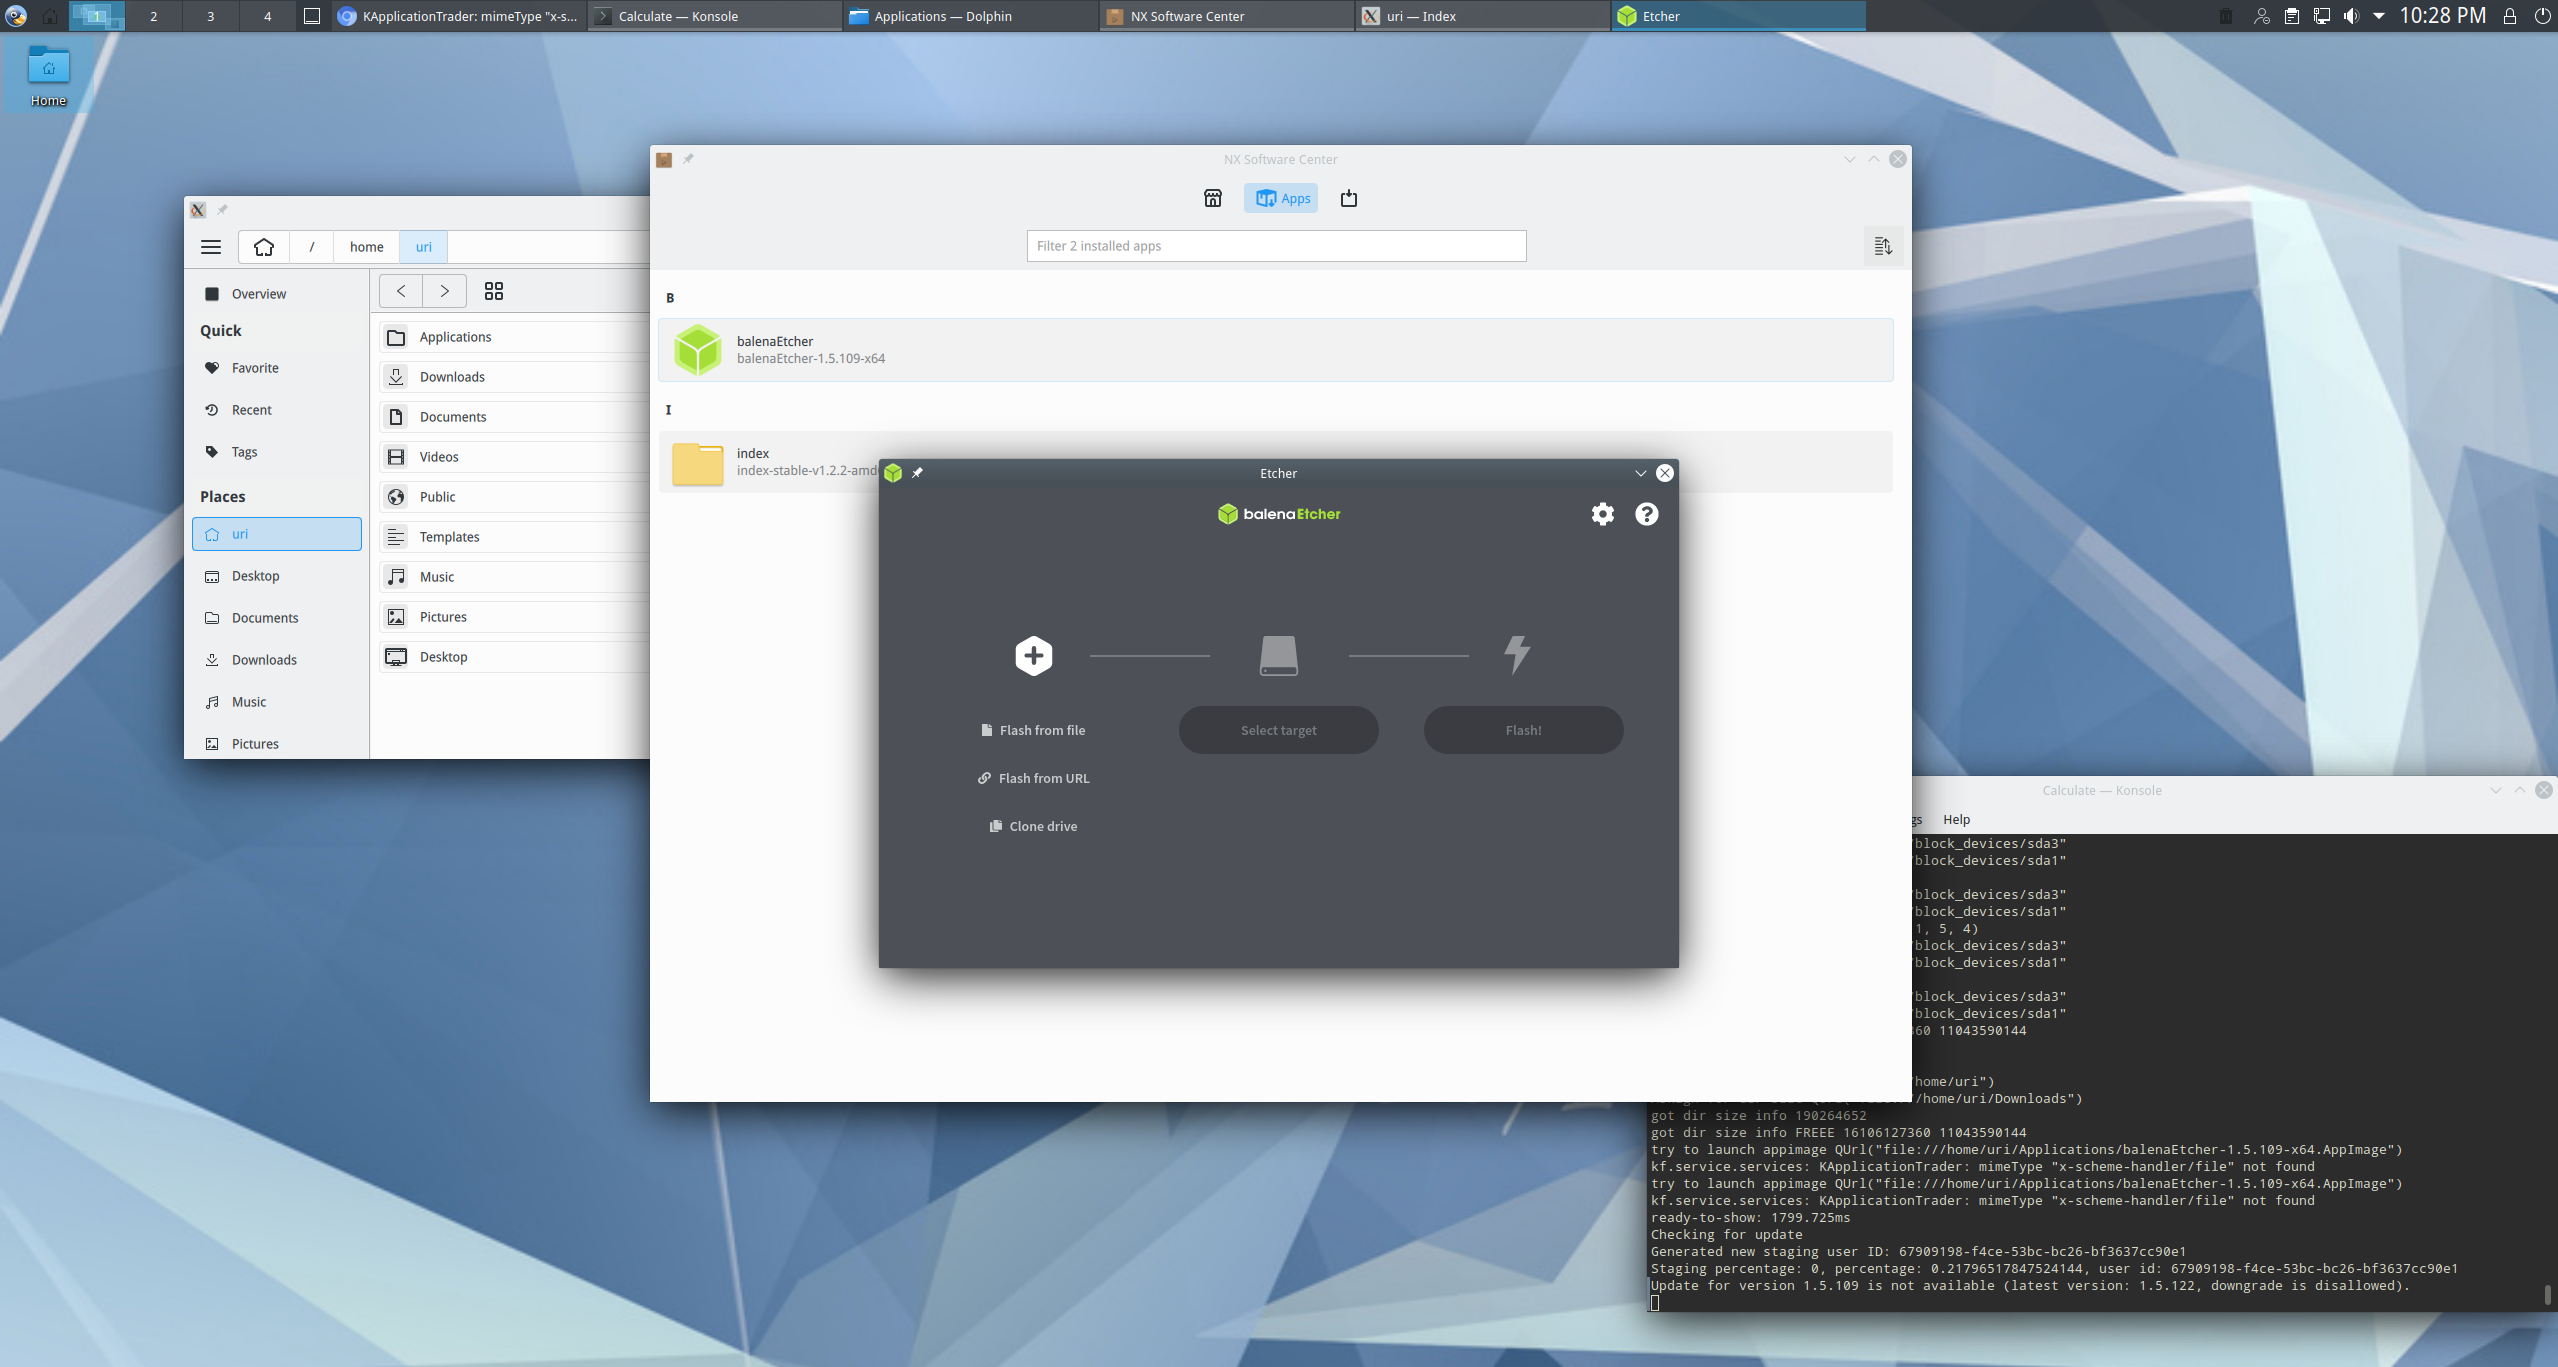Roll up Etcher using the titlebar chevron
Viewport: 2558px width, 1367px height.
pyautogui.click(x=1639, y=473)
